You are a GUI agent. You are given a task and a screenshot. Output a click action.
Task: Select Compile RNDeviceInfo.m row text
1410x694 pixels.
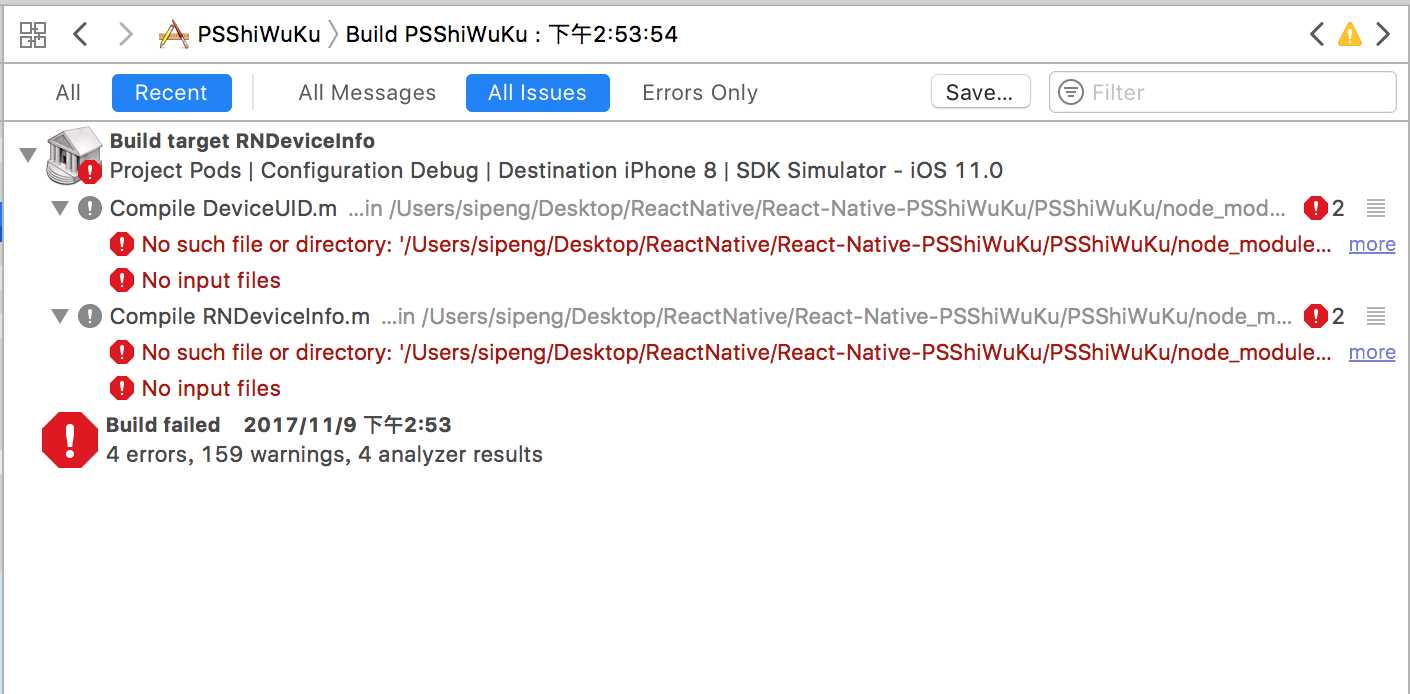pyautogui.click(x=240, y=316)
